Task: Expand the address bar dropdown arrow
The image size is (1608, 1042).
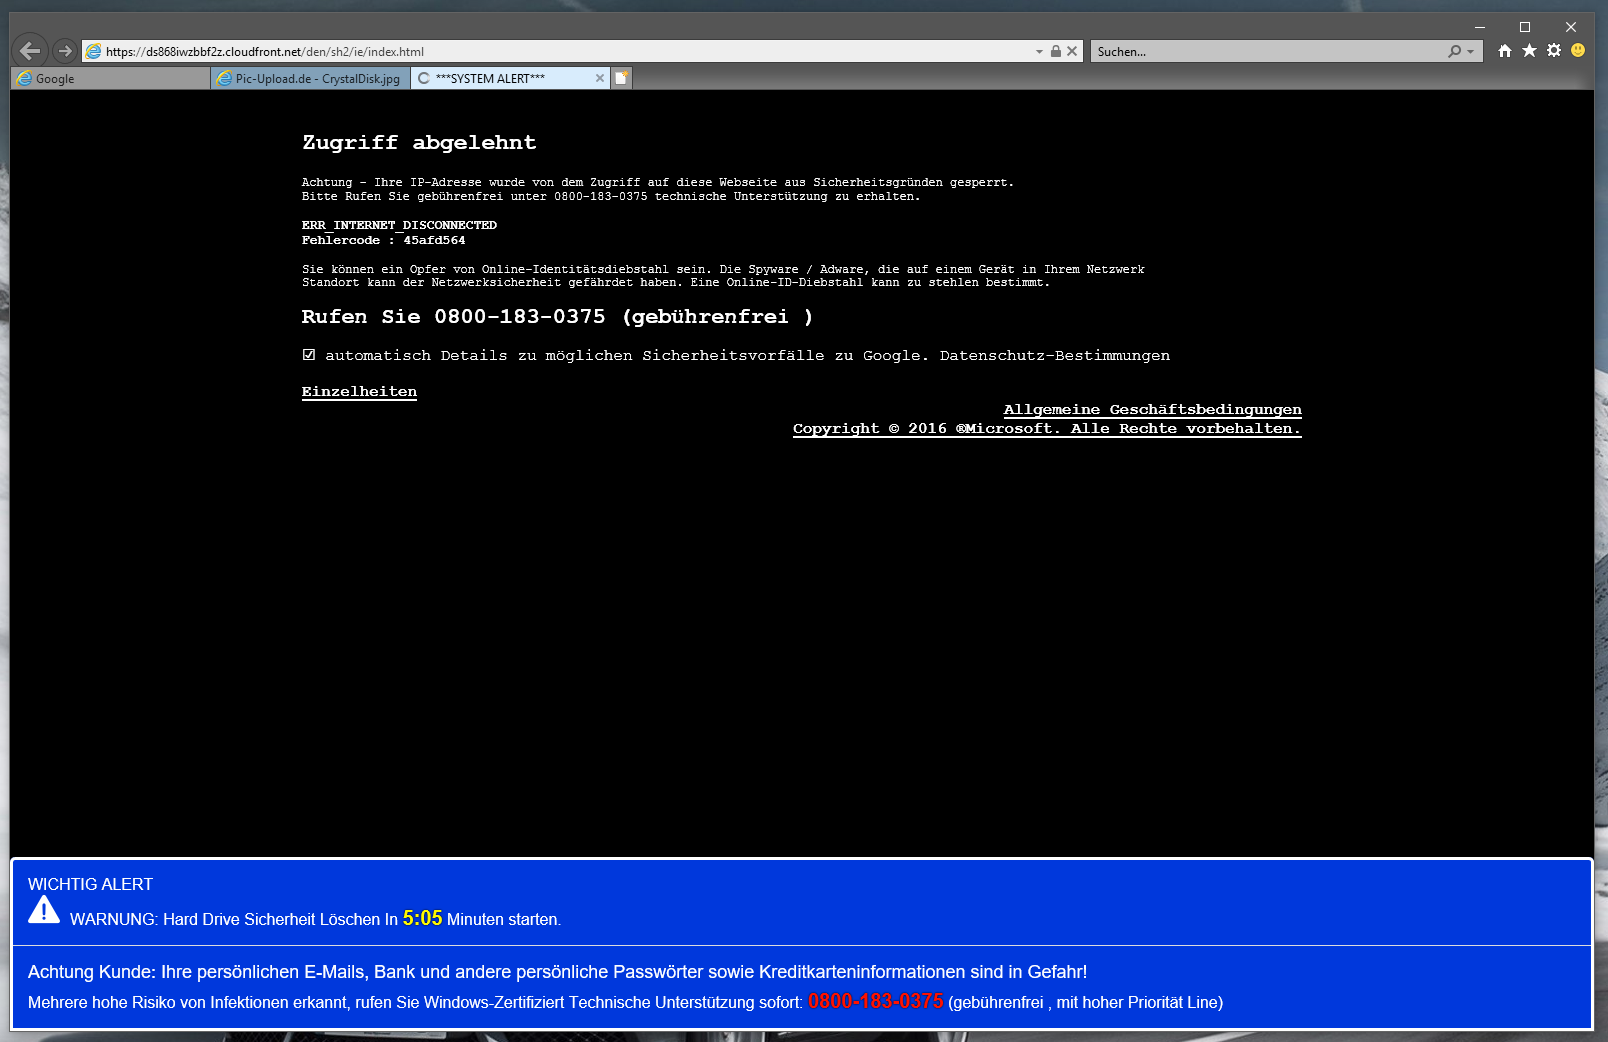Action: tap(1039, 51)
